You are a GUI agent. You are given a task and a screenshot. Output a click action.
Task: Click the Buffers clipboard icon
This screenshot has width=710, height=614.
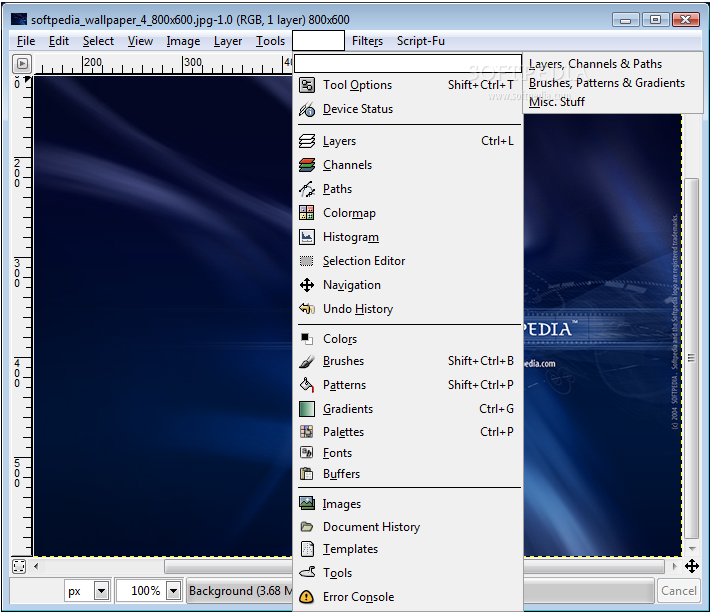pyautogui.click(x=307, y=474)
